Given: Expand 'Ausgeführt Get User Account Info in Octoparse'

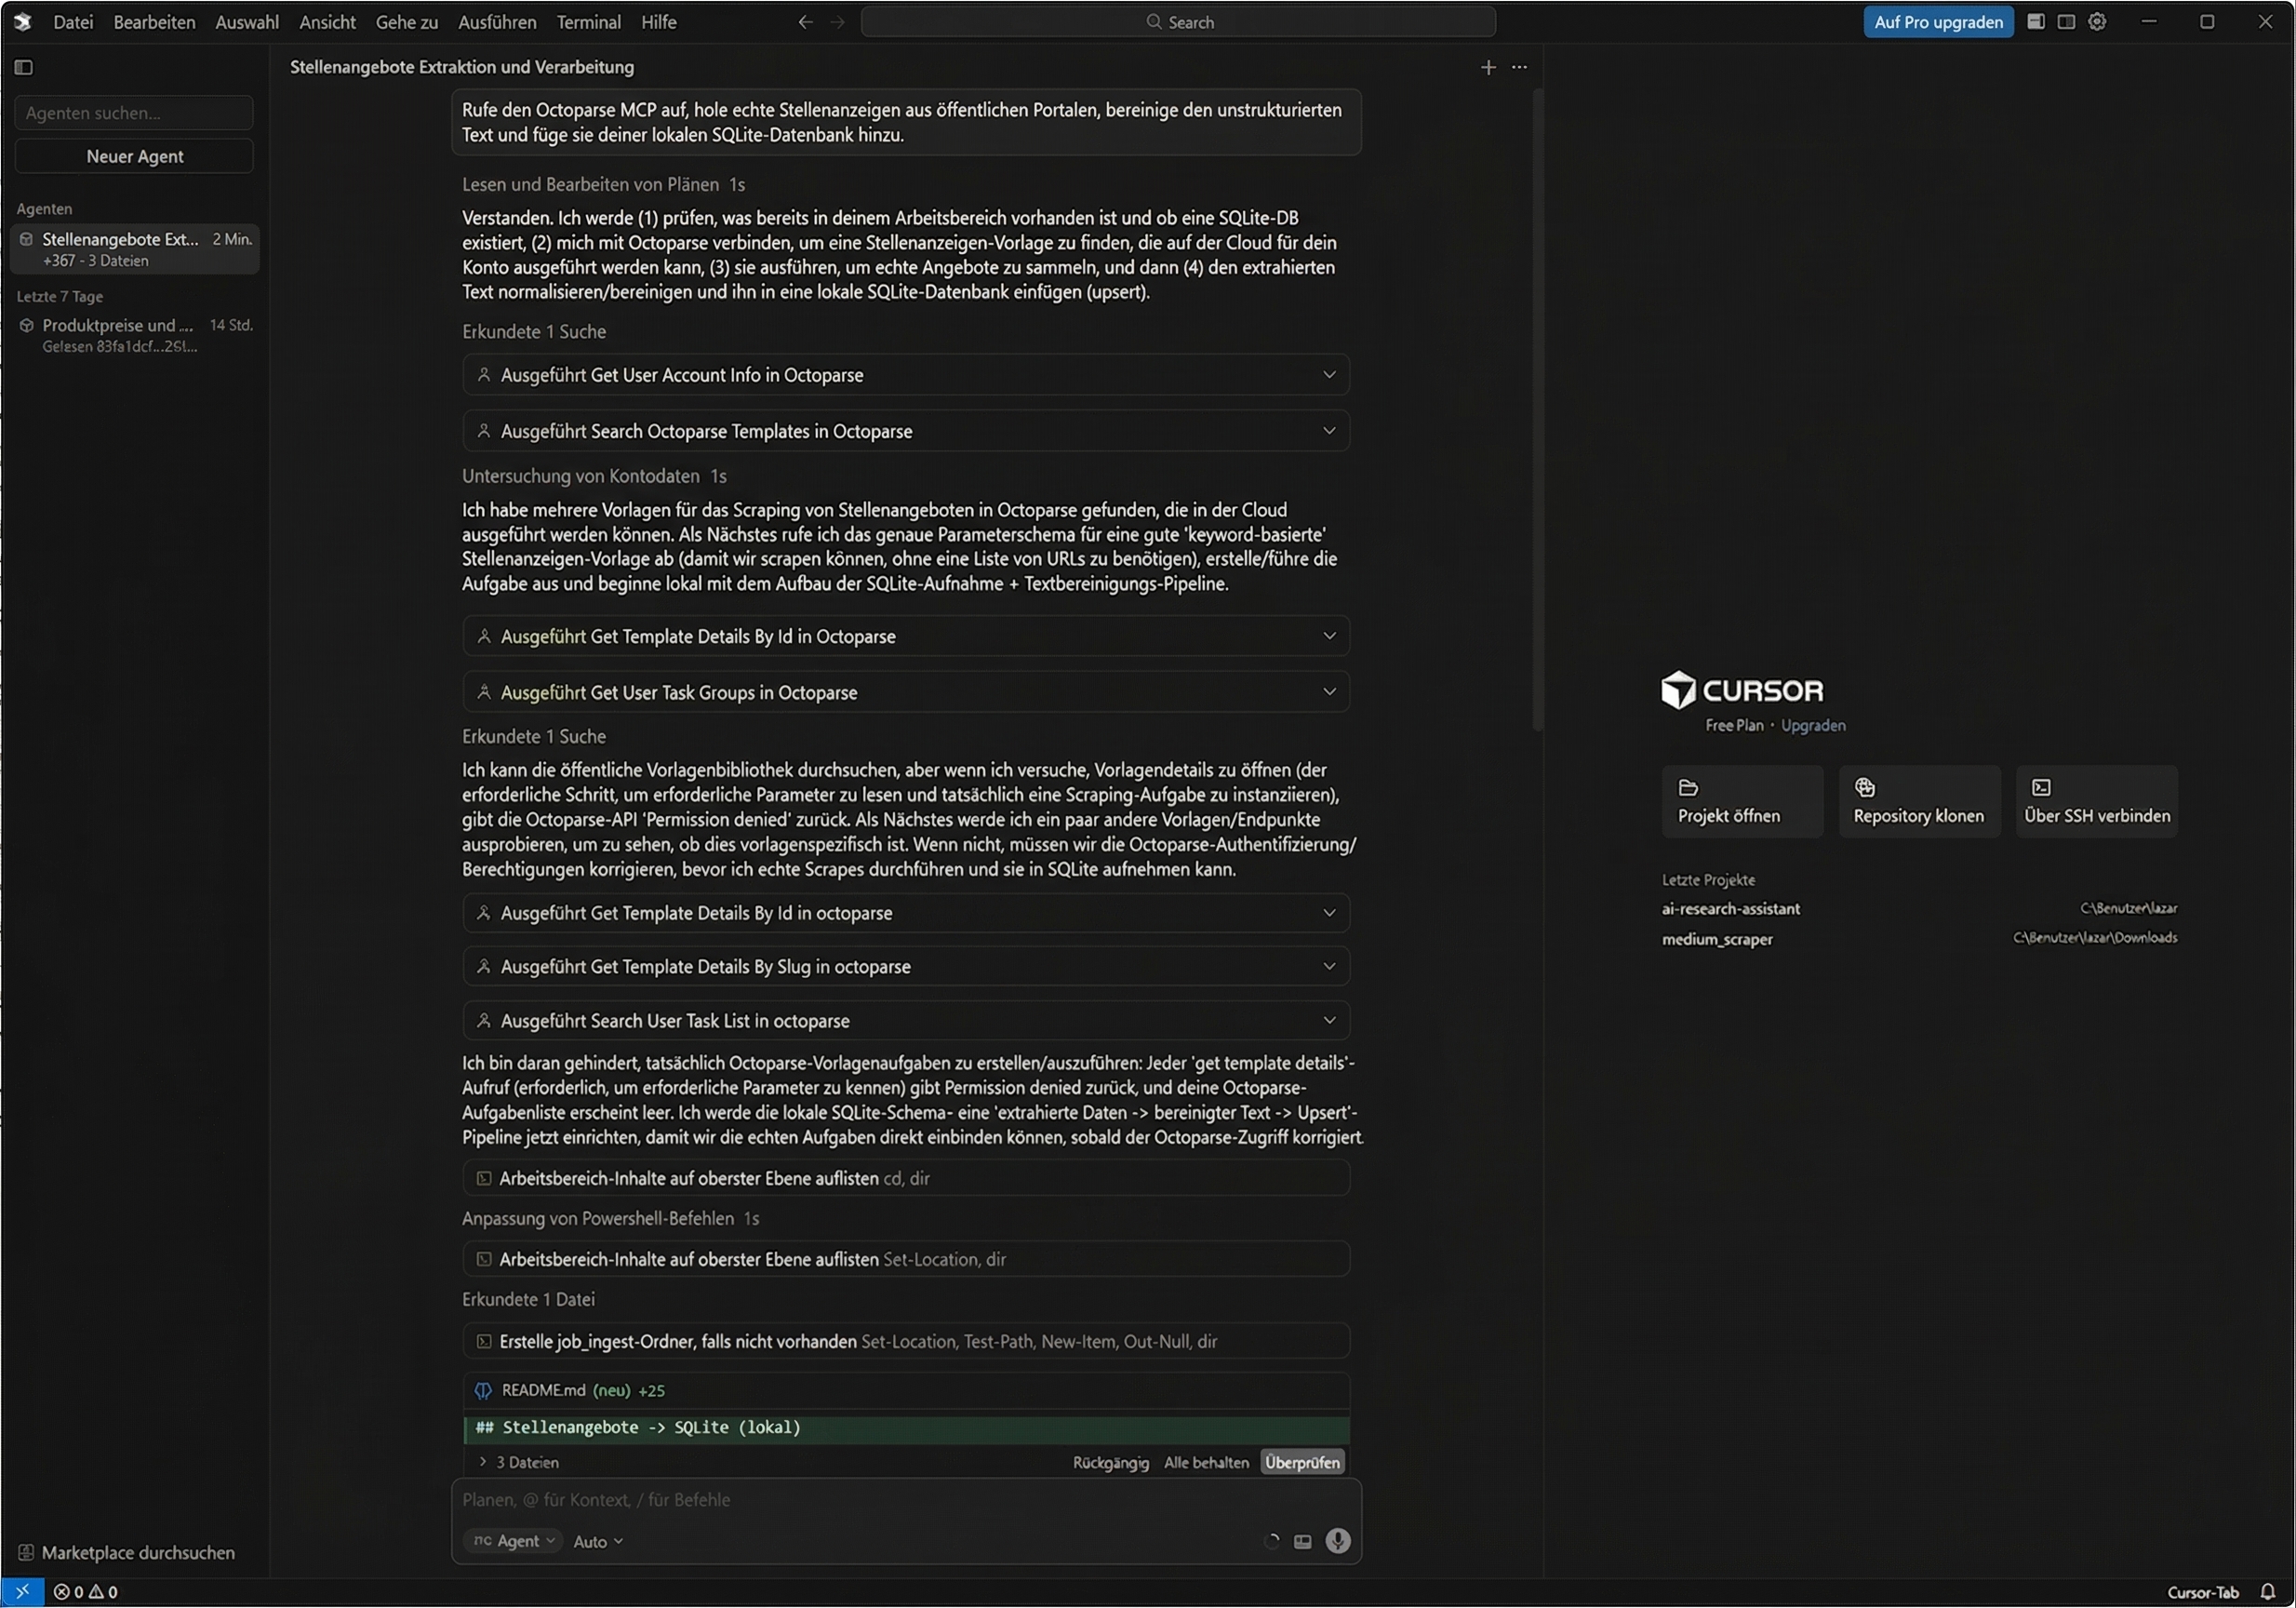Looking at the screenshot, I should click(1329, 374).
